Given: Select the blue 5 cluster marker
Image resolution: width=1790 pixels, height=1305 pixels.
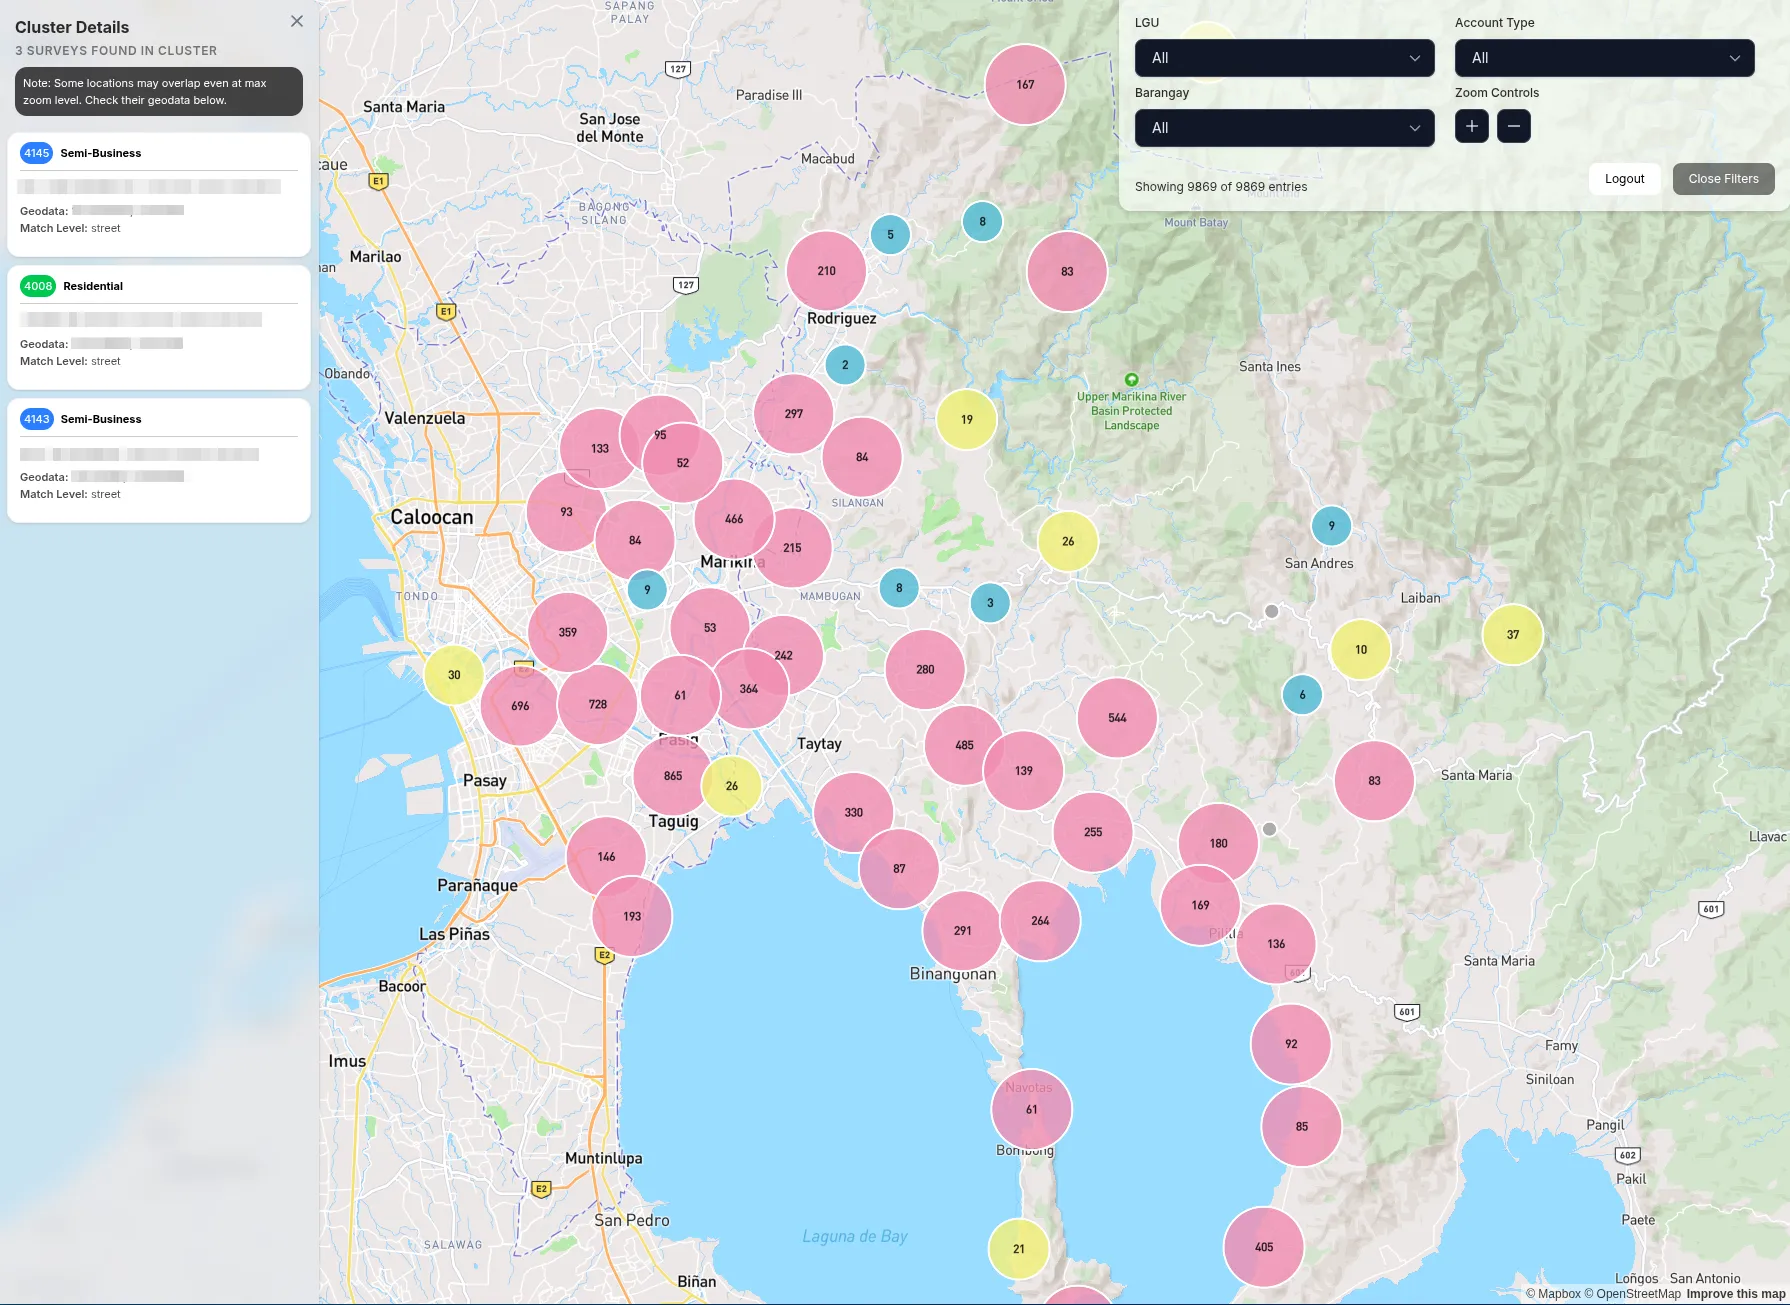Looking at the screenshot, I should [890, 235].
